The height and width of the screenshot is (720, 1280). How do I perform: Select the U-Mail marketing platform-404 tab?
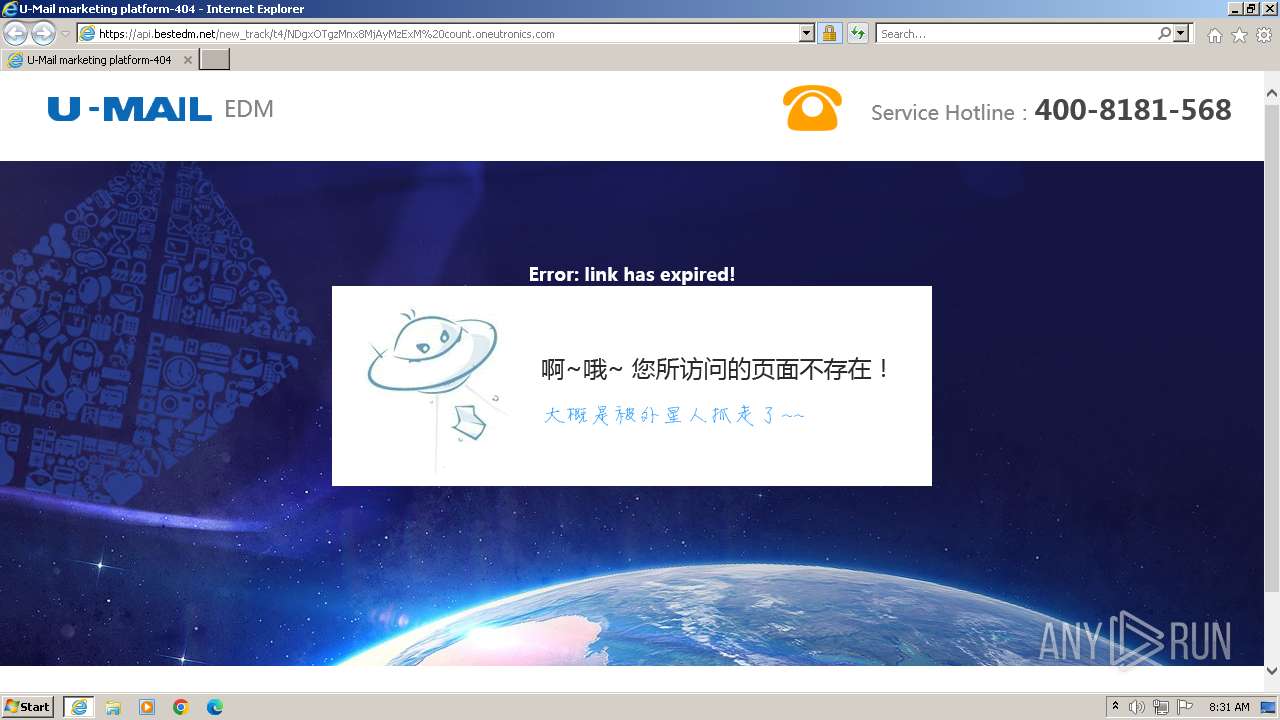[x=98, y=60]
